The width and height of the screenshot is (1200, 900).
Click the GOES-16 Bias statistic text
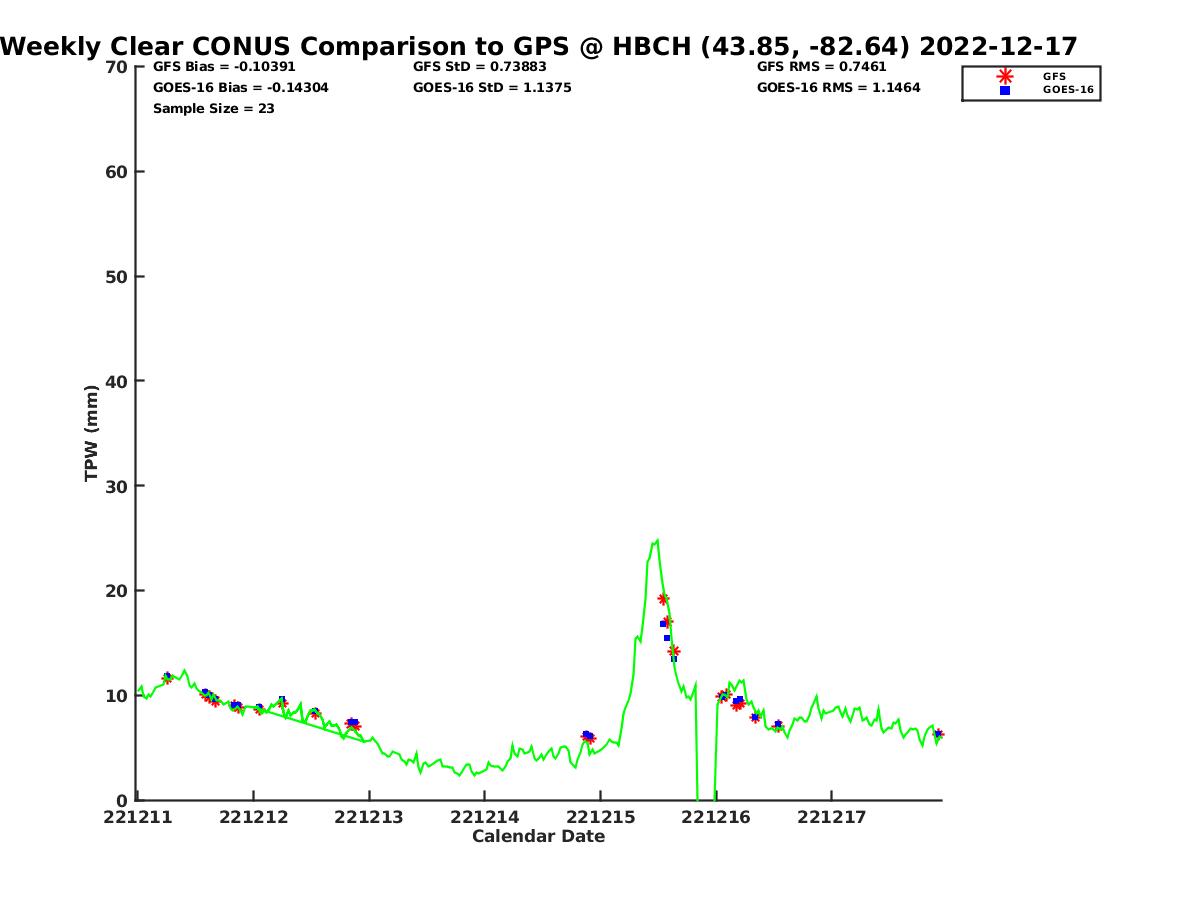click(x=240, y=88)
